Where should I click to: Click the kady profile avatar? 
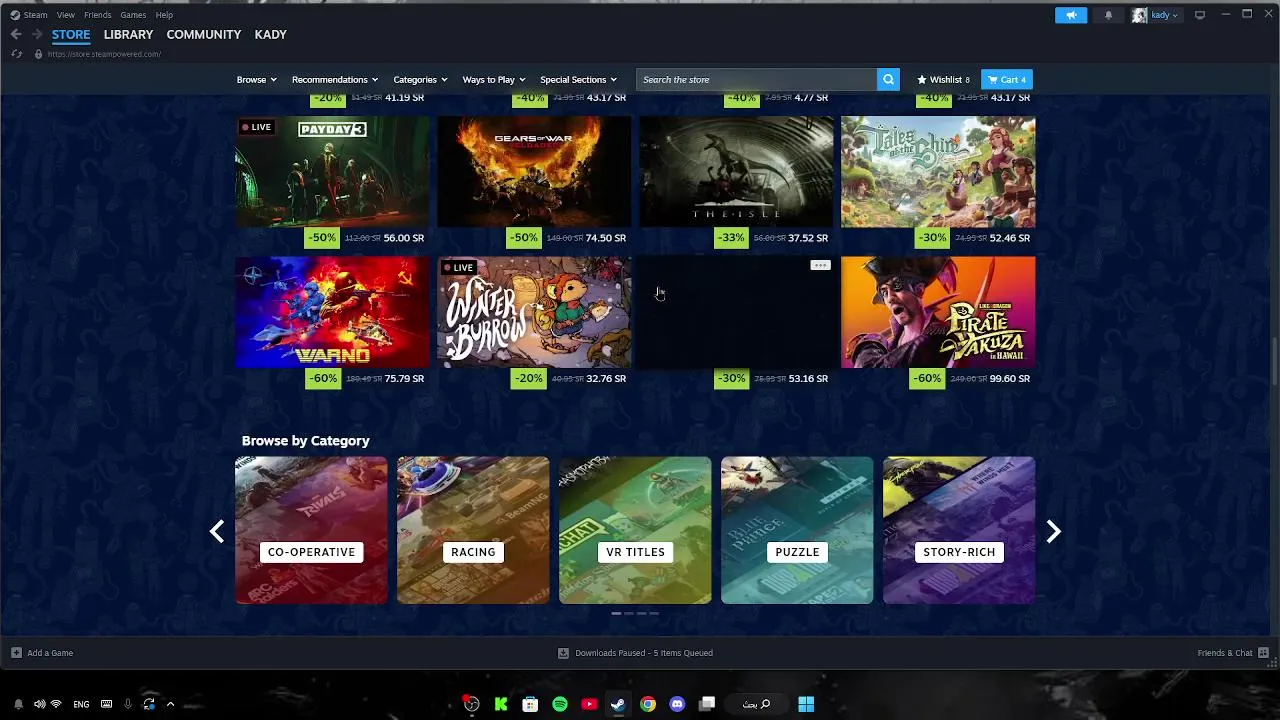pos(1139,15)
